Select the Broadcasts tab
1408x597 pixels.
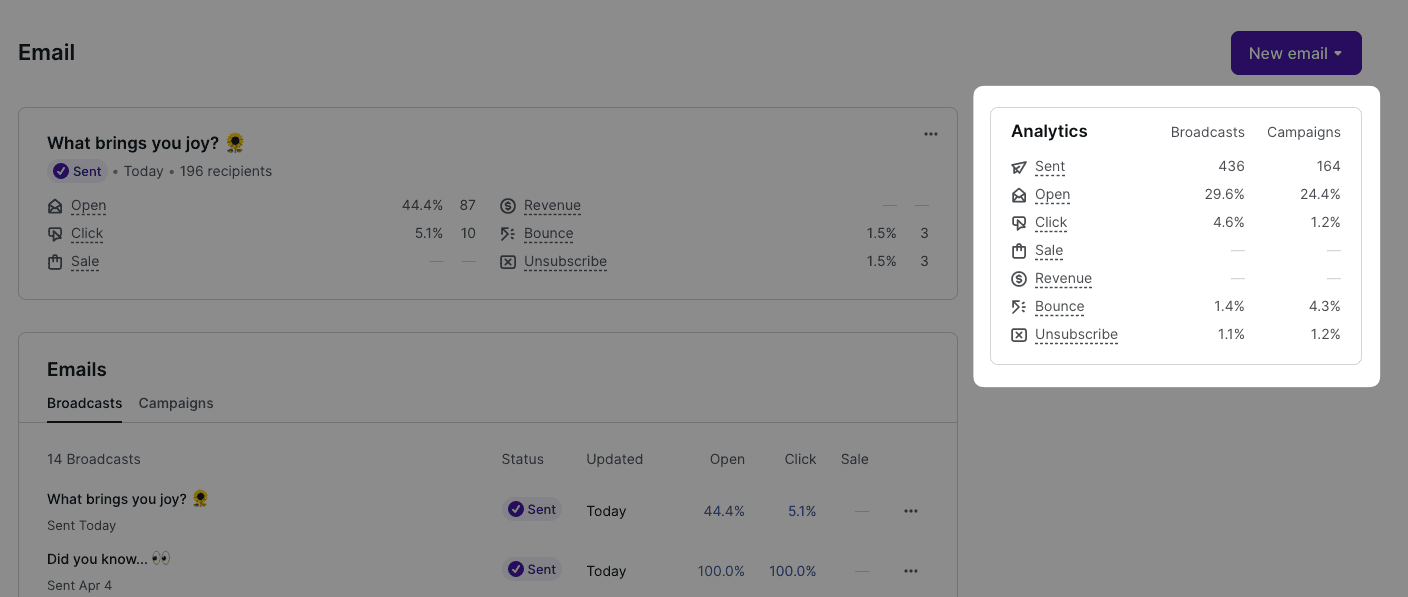click(x=84, y=403)
